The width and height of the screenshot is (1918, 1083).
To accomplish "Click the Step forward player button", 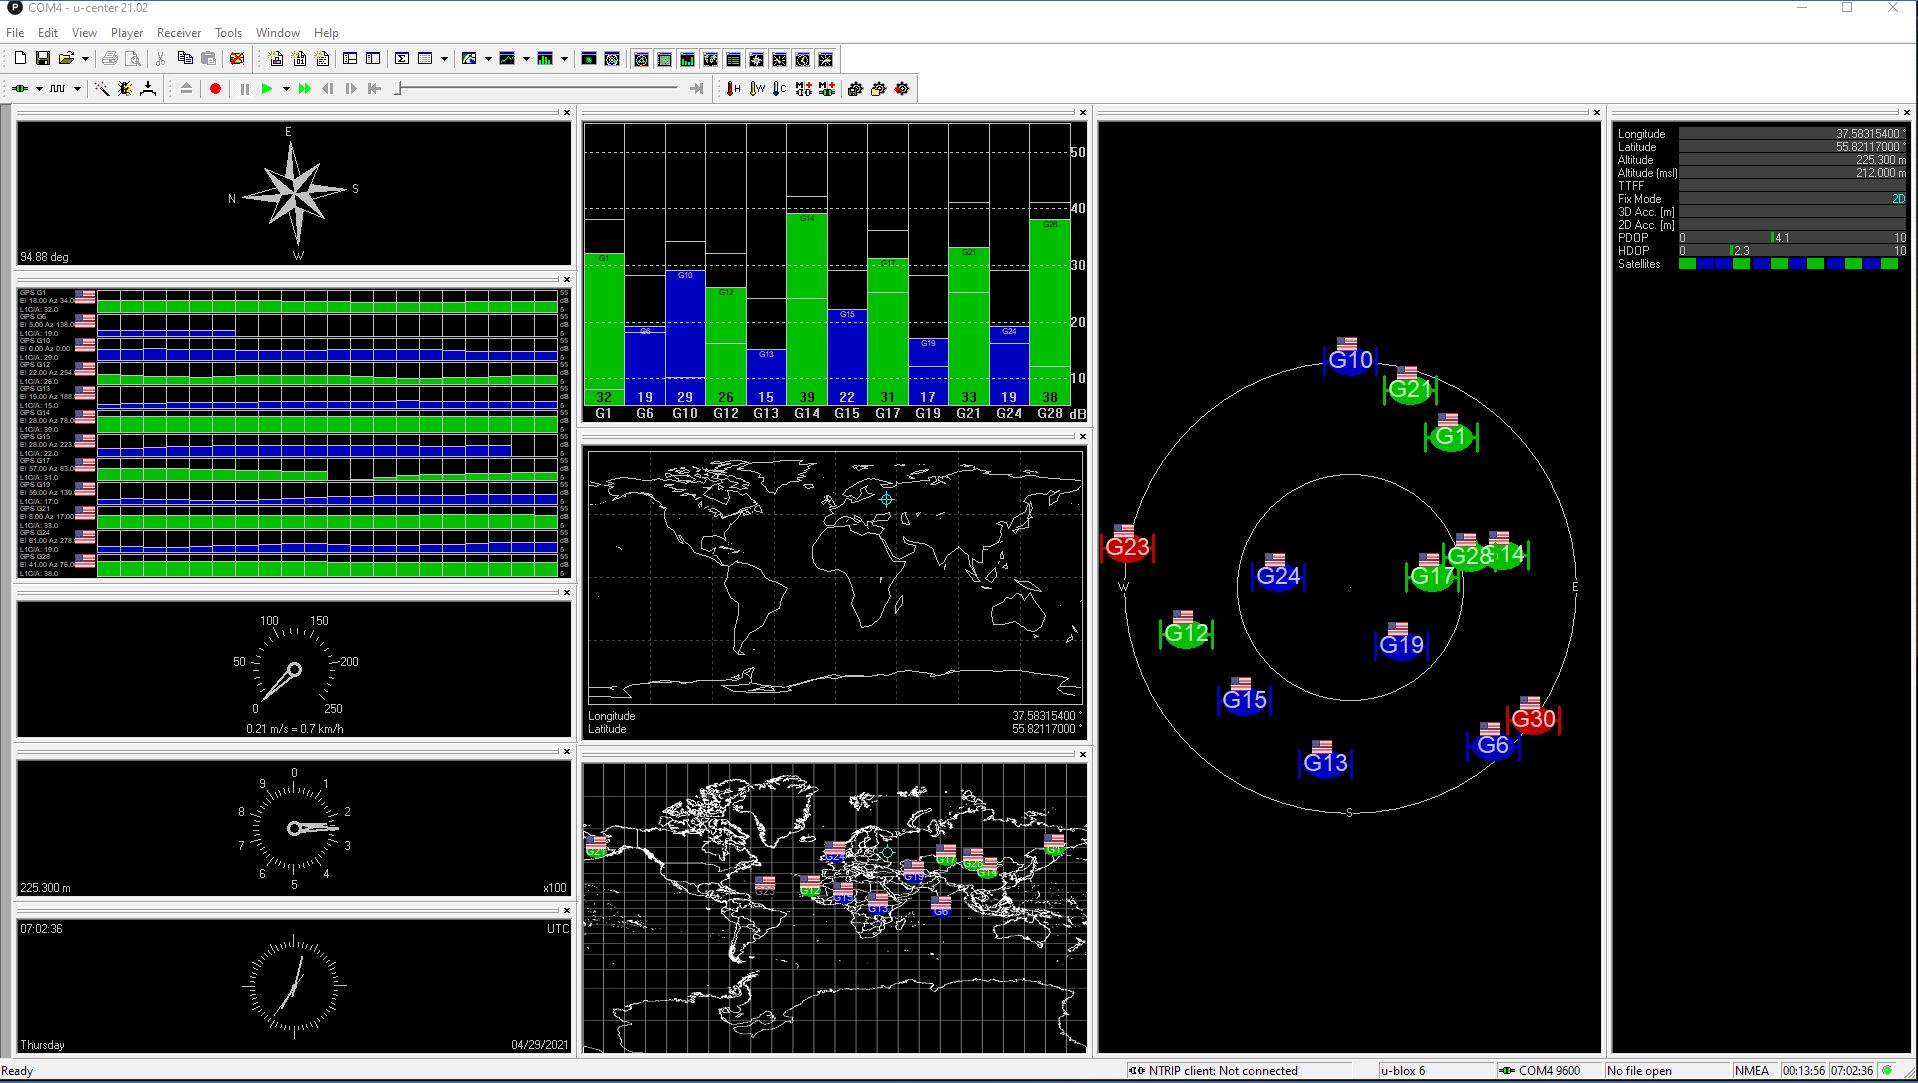I will 351,89.
